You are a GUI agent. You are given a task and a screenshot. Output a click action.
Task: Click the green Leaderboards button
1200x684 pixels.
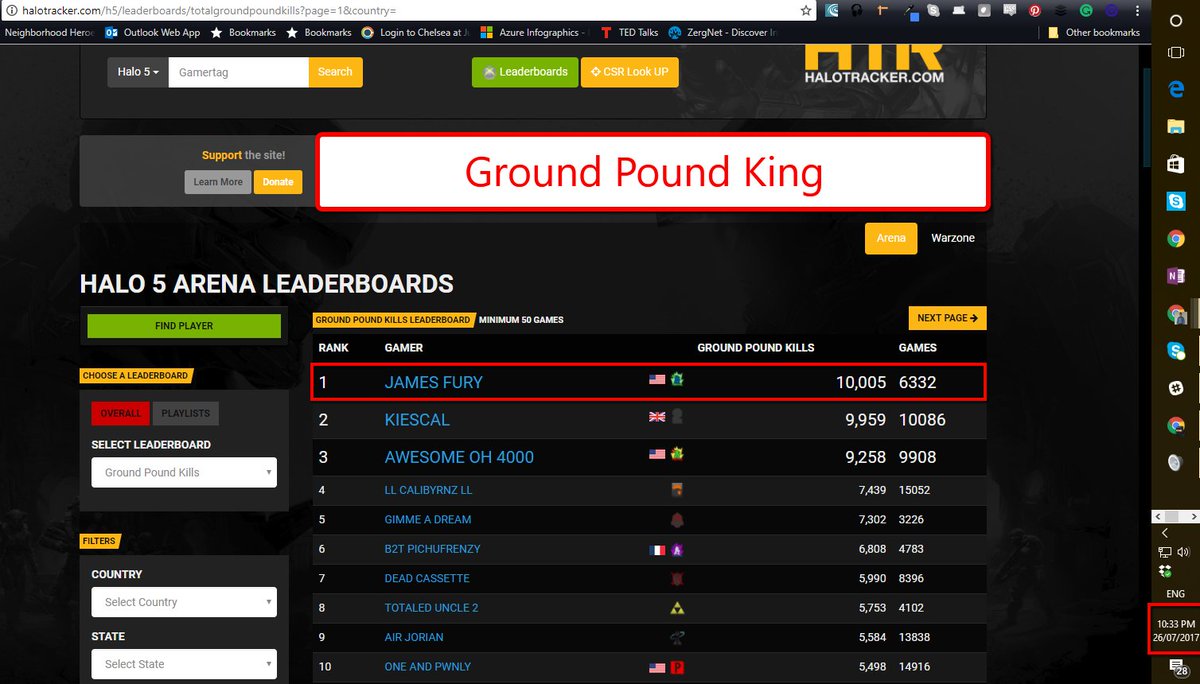tap(525, 72)
